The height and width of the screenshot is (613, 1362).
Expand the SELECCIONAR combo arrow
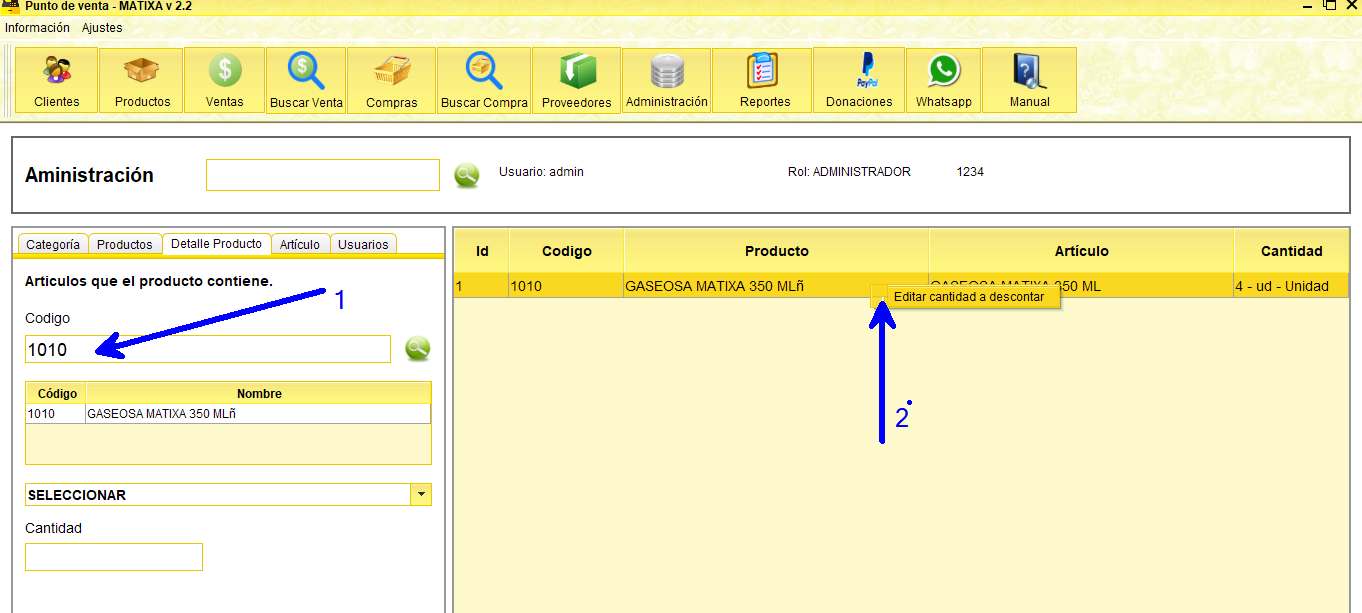point(422,494)
